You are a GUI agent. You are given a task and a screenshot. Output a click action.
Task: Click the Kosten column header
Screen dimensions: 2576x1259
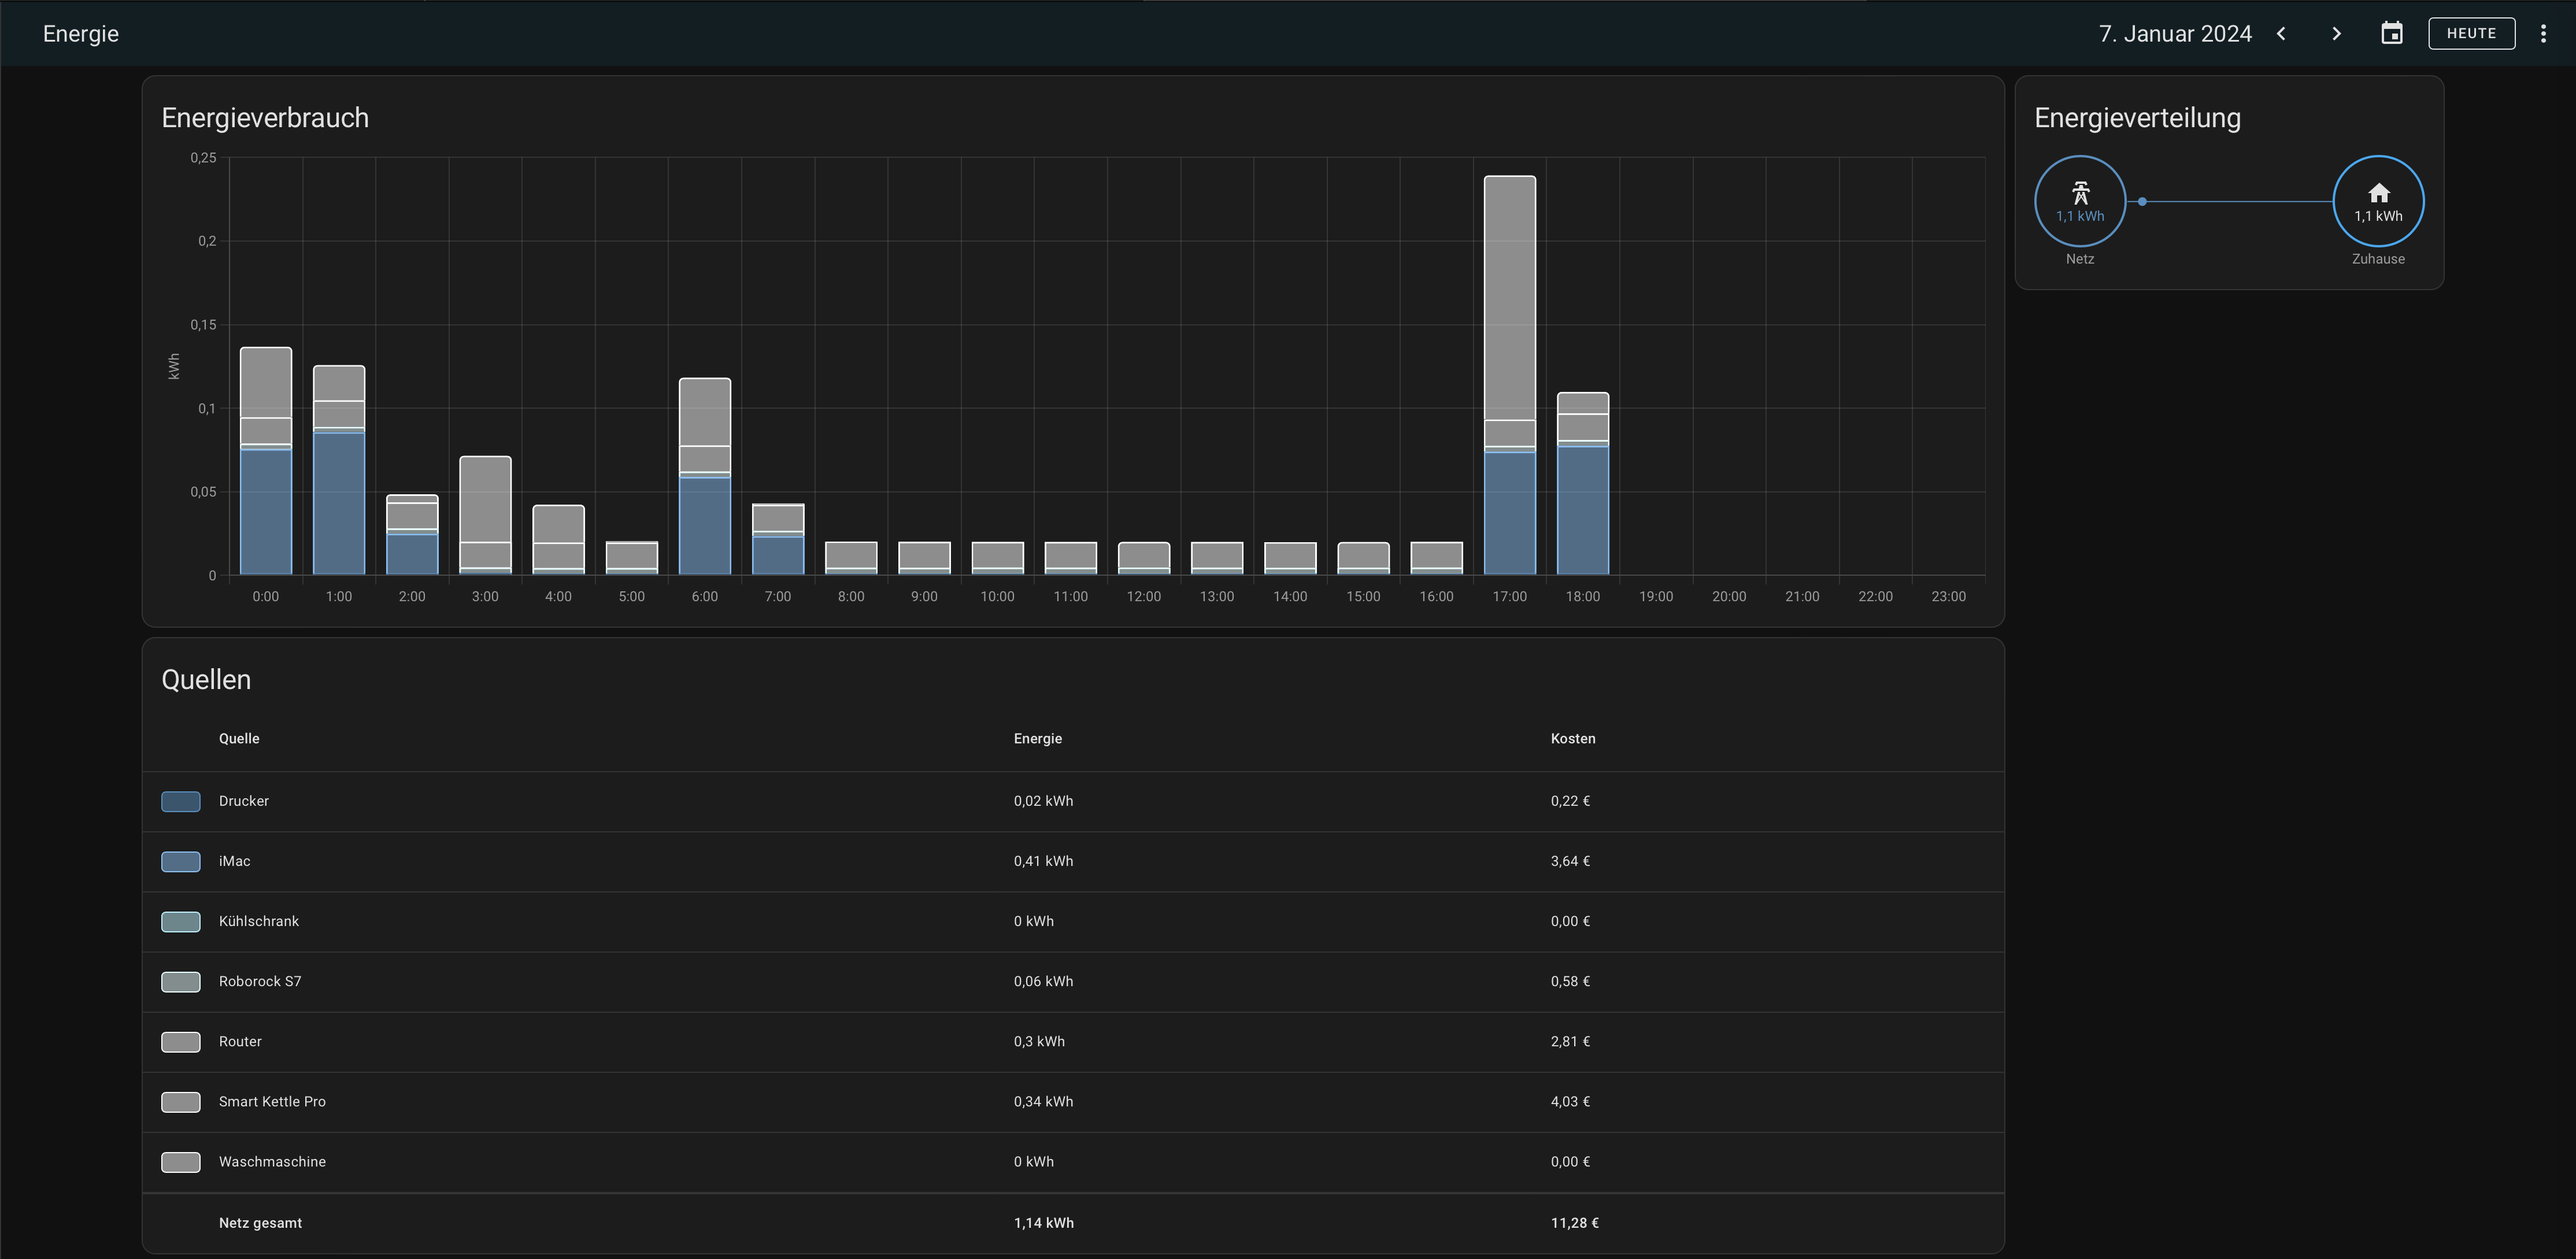tap(1572, 739)
